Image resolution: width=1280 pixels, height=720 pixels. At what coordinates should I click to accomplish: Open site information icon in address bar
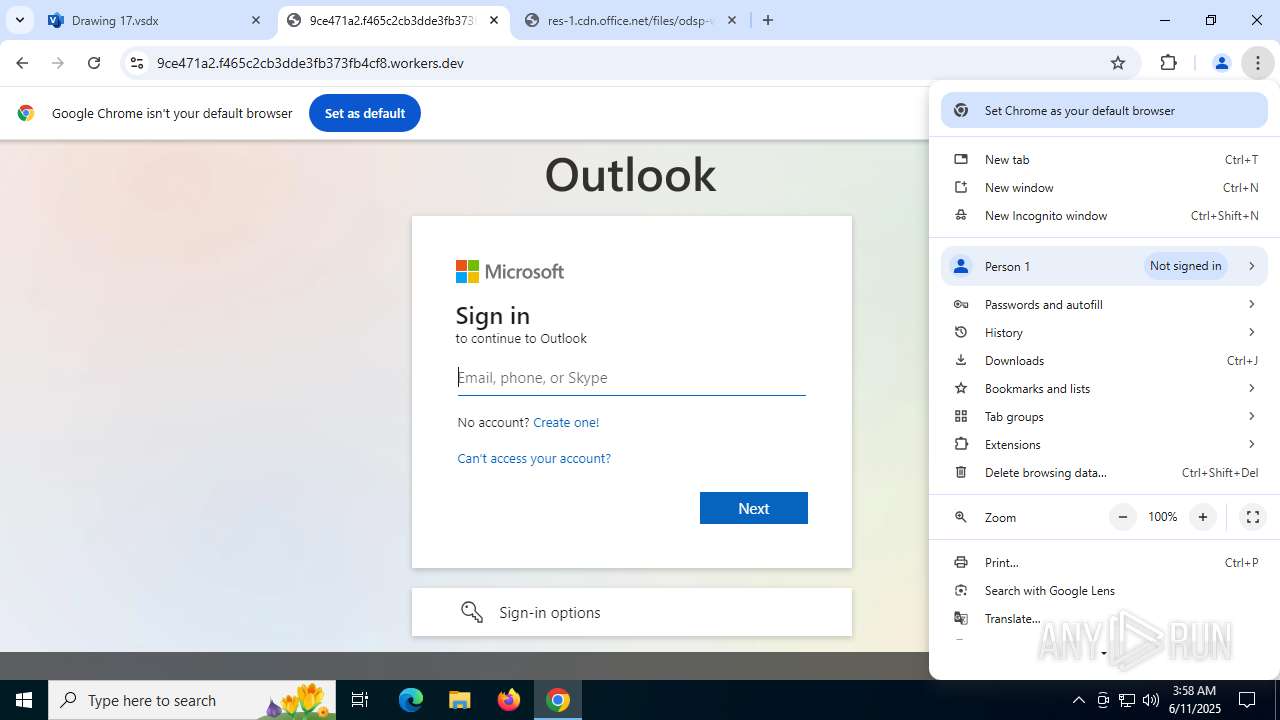[137, 63]
